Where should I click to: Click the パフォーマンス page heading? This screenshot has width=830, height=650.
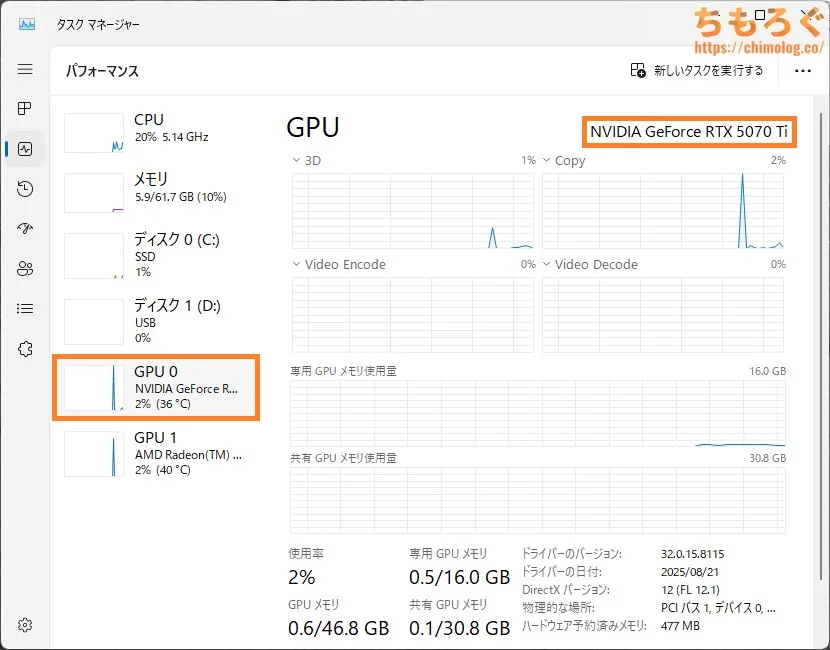tap(102, 71)
